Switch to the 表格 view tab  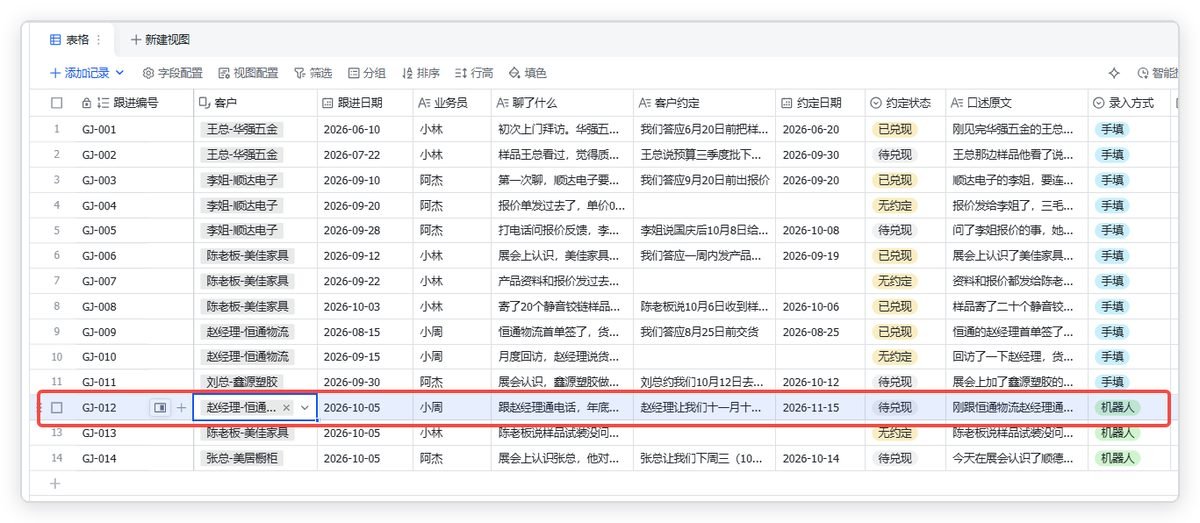tap(70, 40)
